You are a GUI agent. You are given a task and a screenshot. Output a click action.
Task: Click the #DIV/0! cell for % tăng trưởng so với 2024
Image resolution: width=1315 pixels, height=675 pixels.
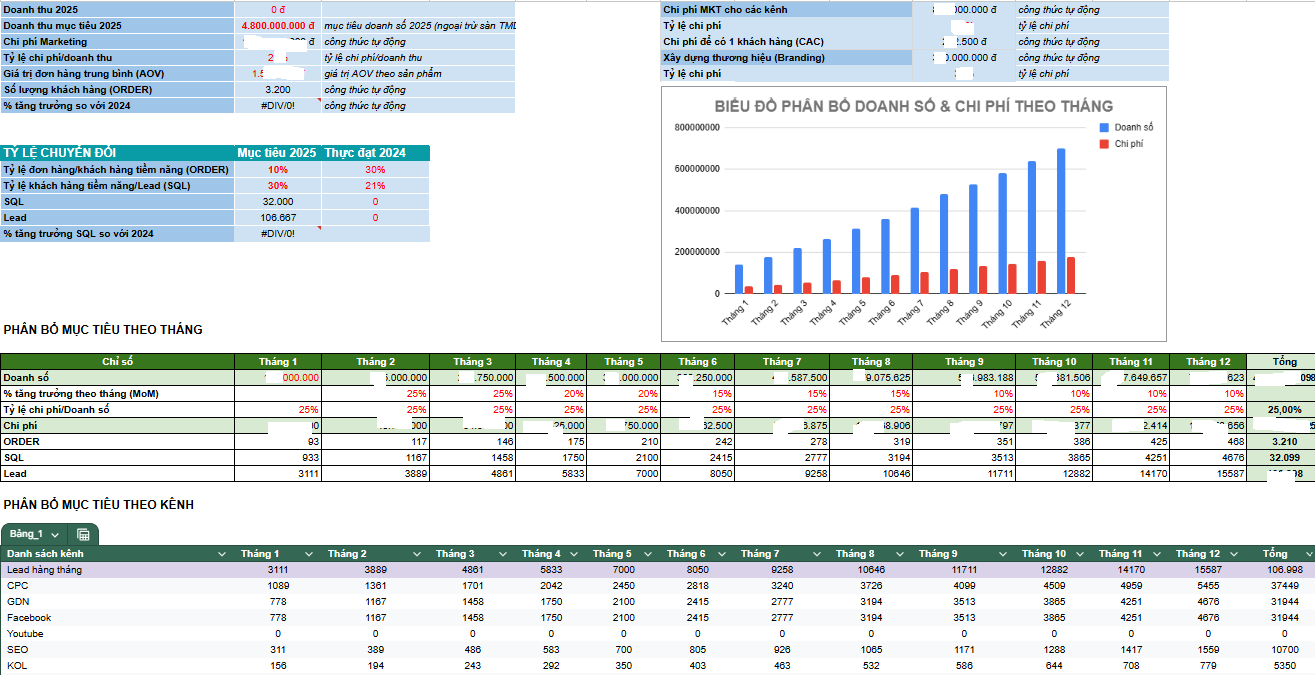point(279,105)
